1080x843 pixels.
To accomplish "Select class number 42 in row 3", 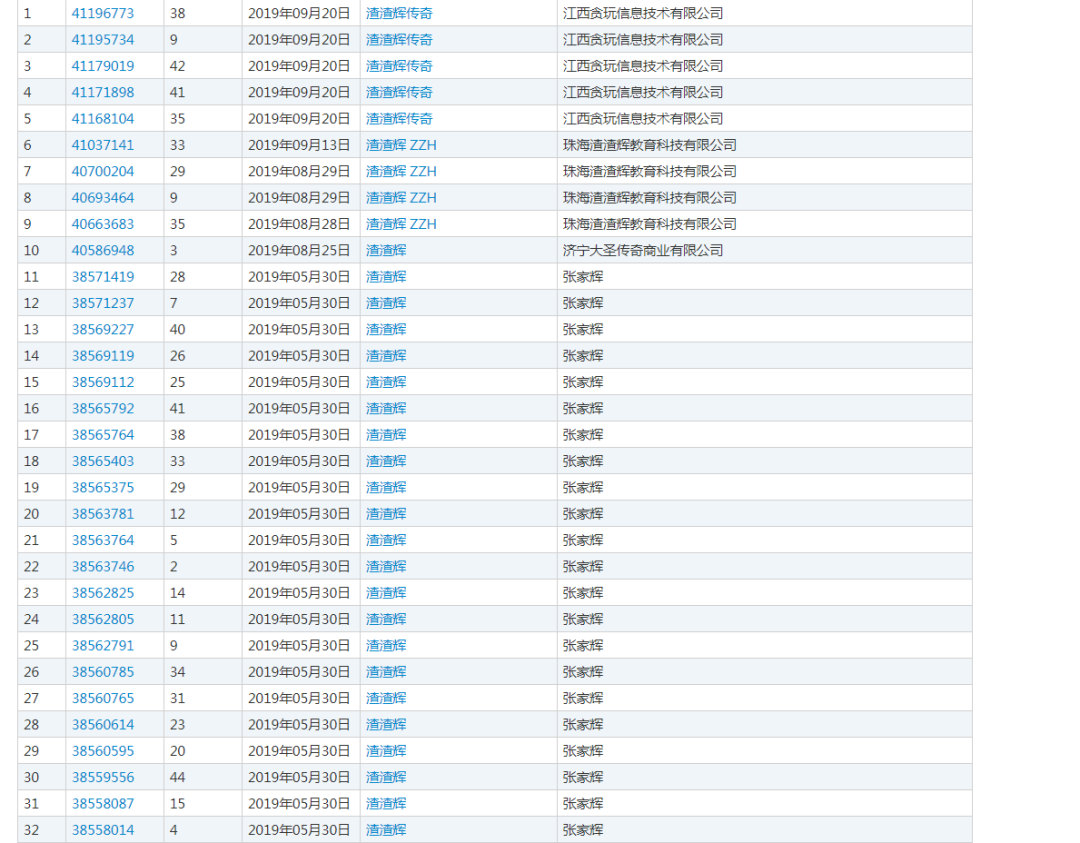I will (177, 66).
